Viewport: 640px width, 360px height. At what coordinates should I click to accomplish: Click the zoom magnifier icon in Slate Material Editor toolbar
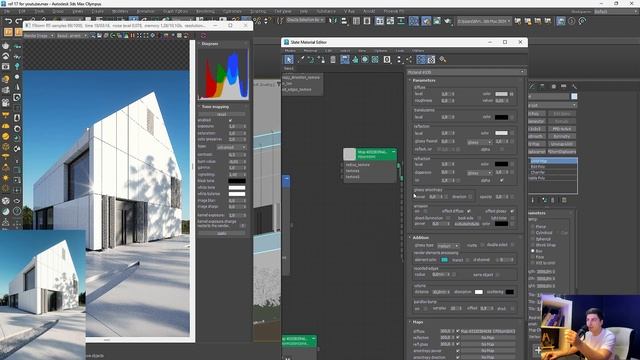[x=442, y=60]
